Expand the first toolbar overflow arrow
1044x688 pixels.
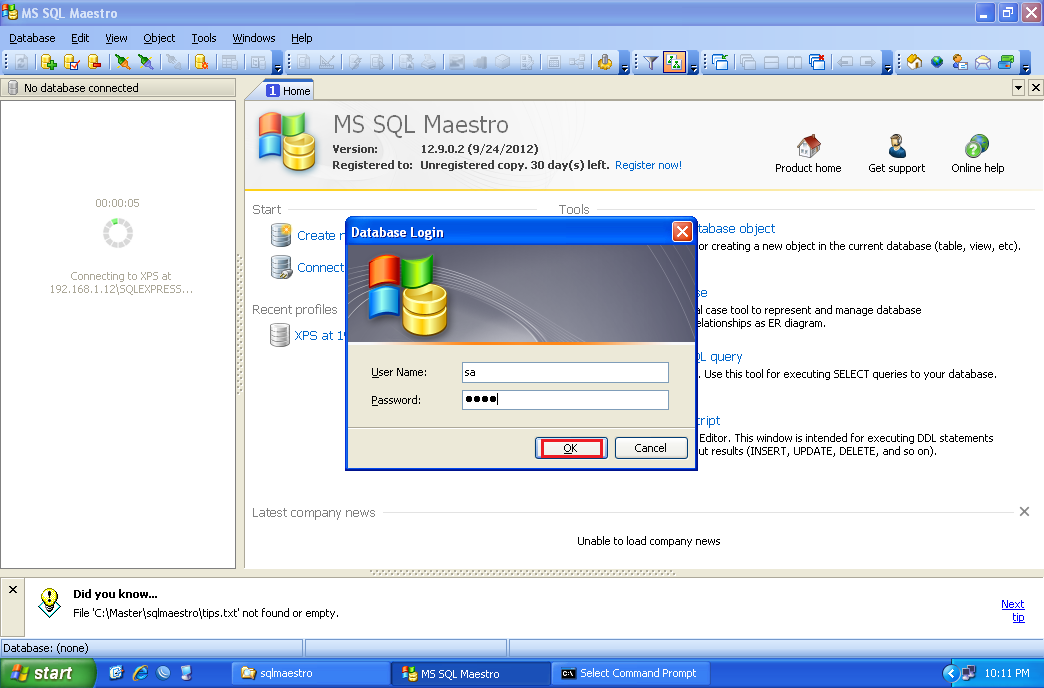click(x=278, y=63)
